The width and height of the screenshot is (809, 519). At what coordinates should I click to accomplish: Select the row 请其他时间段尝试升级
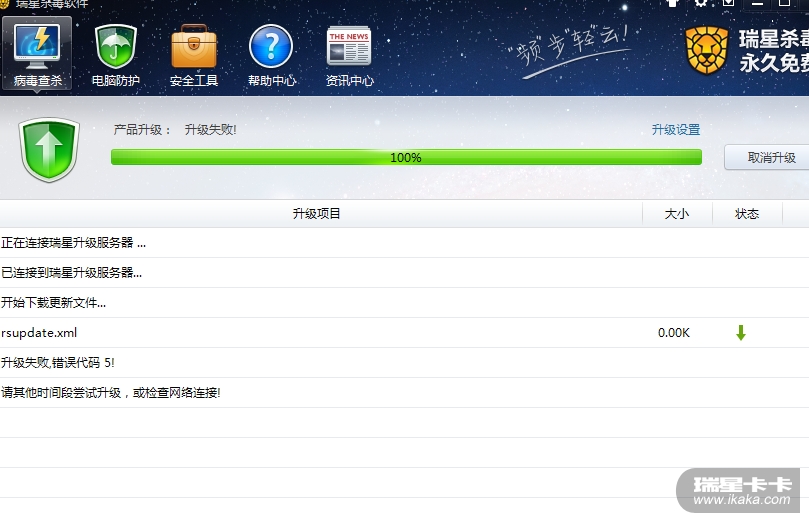click(404, 393)
